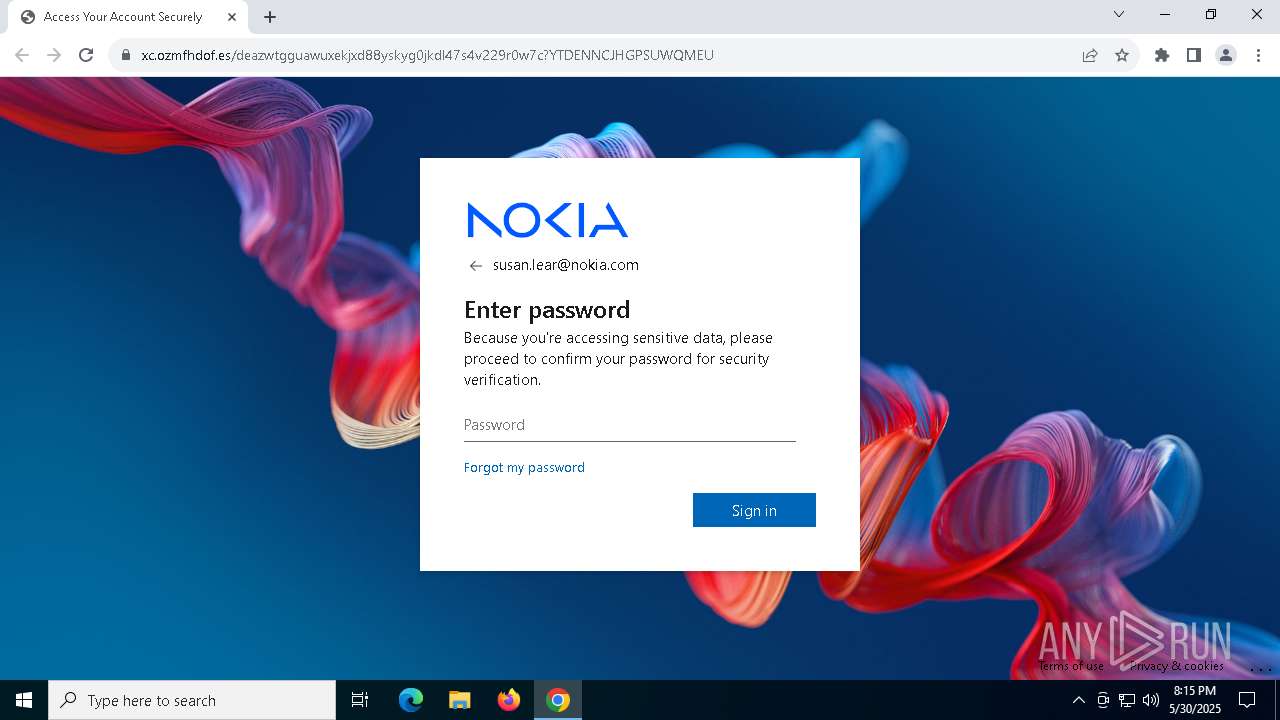Image resolution: width=1280 pixels, height=720 pixels.
Task: Click the address bar URL
Action: tap(427, 55)
